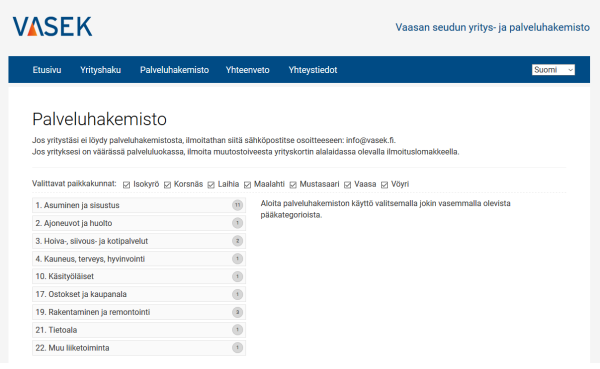This screenshot has width=600, height=369.
Task: Click the count badge on Ajoneuvot ja huolto
Action: coord(238,223)
